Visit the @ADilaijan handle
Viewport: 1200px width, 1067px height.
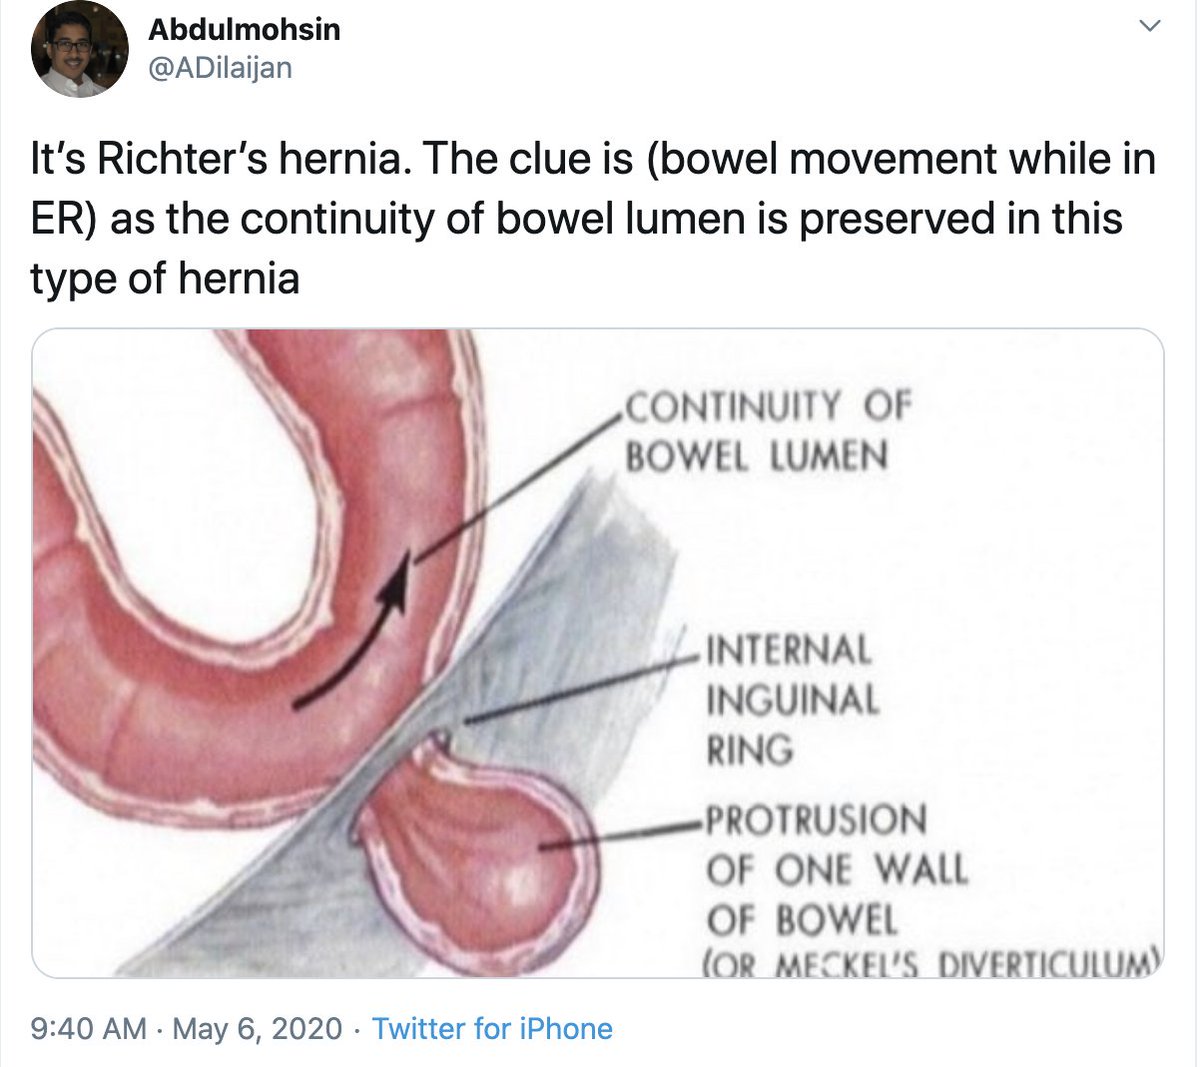220,68
